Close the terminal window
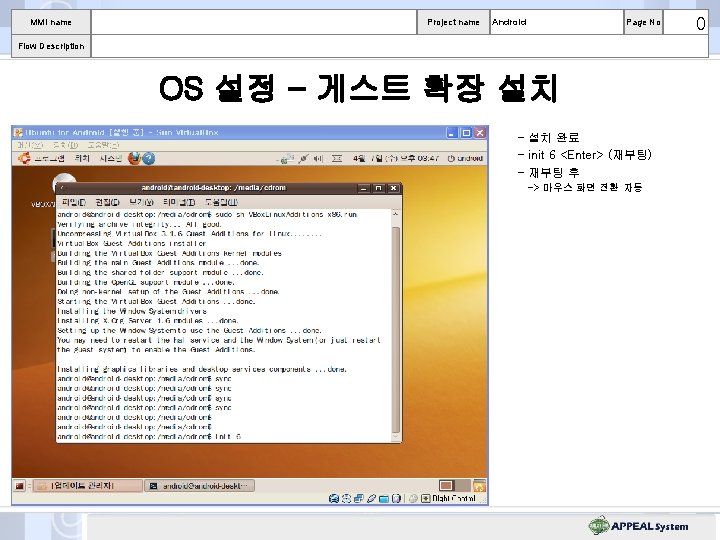This screenshot has height=540, width=720. (x=394, y=188)
